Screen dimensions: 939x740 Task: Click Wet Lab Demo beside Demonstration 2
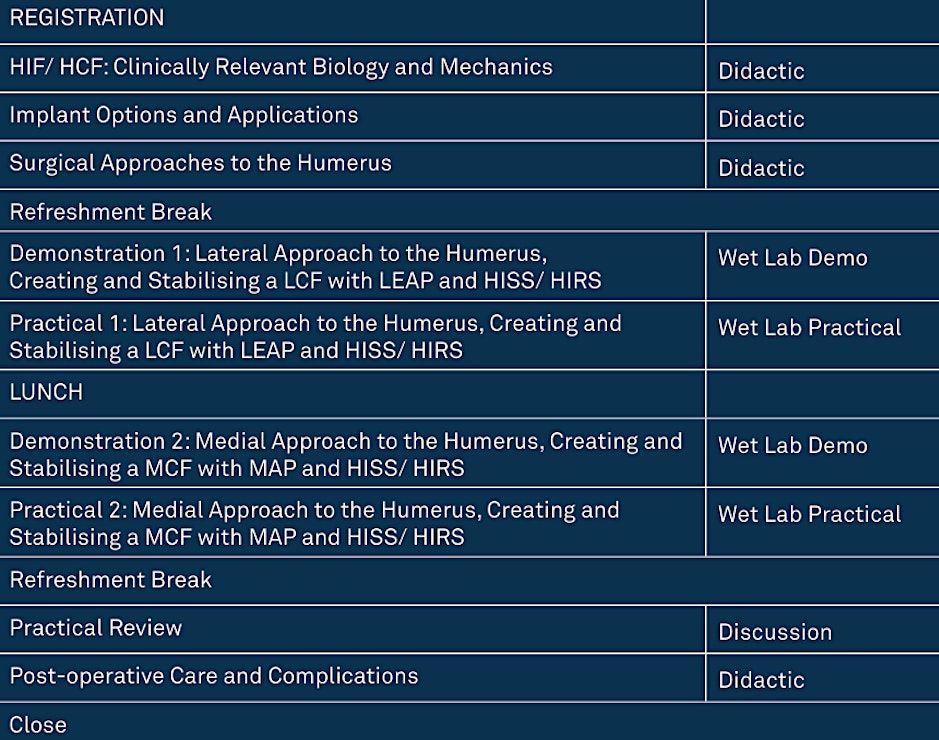793,445
